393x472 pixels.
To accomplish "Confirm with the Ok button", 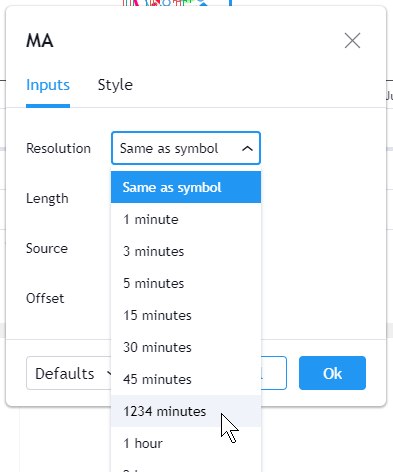I will (x=332, y=373).
